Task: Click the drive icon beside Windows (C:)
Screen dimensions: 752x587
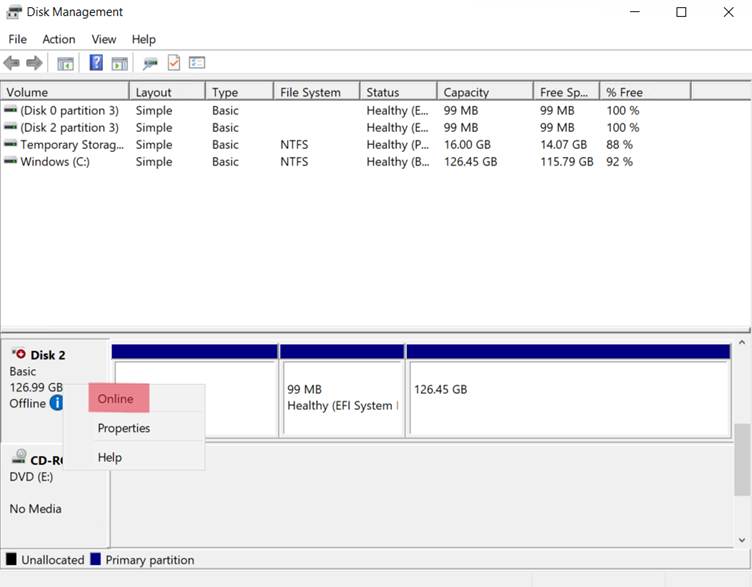Action: [x=11, y=161]
